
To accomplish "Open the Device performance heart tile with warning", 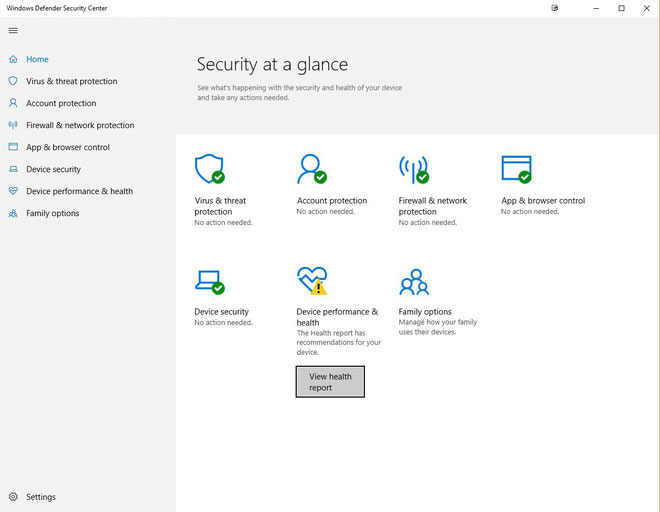I will (312, 280).
